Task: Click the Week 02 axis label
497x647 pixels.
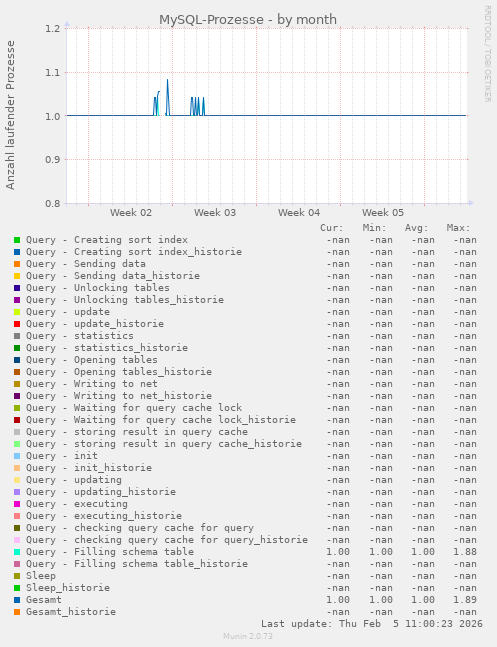Action: click(131, 213)
